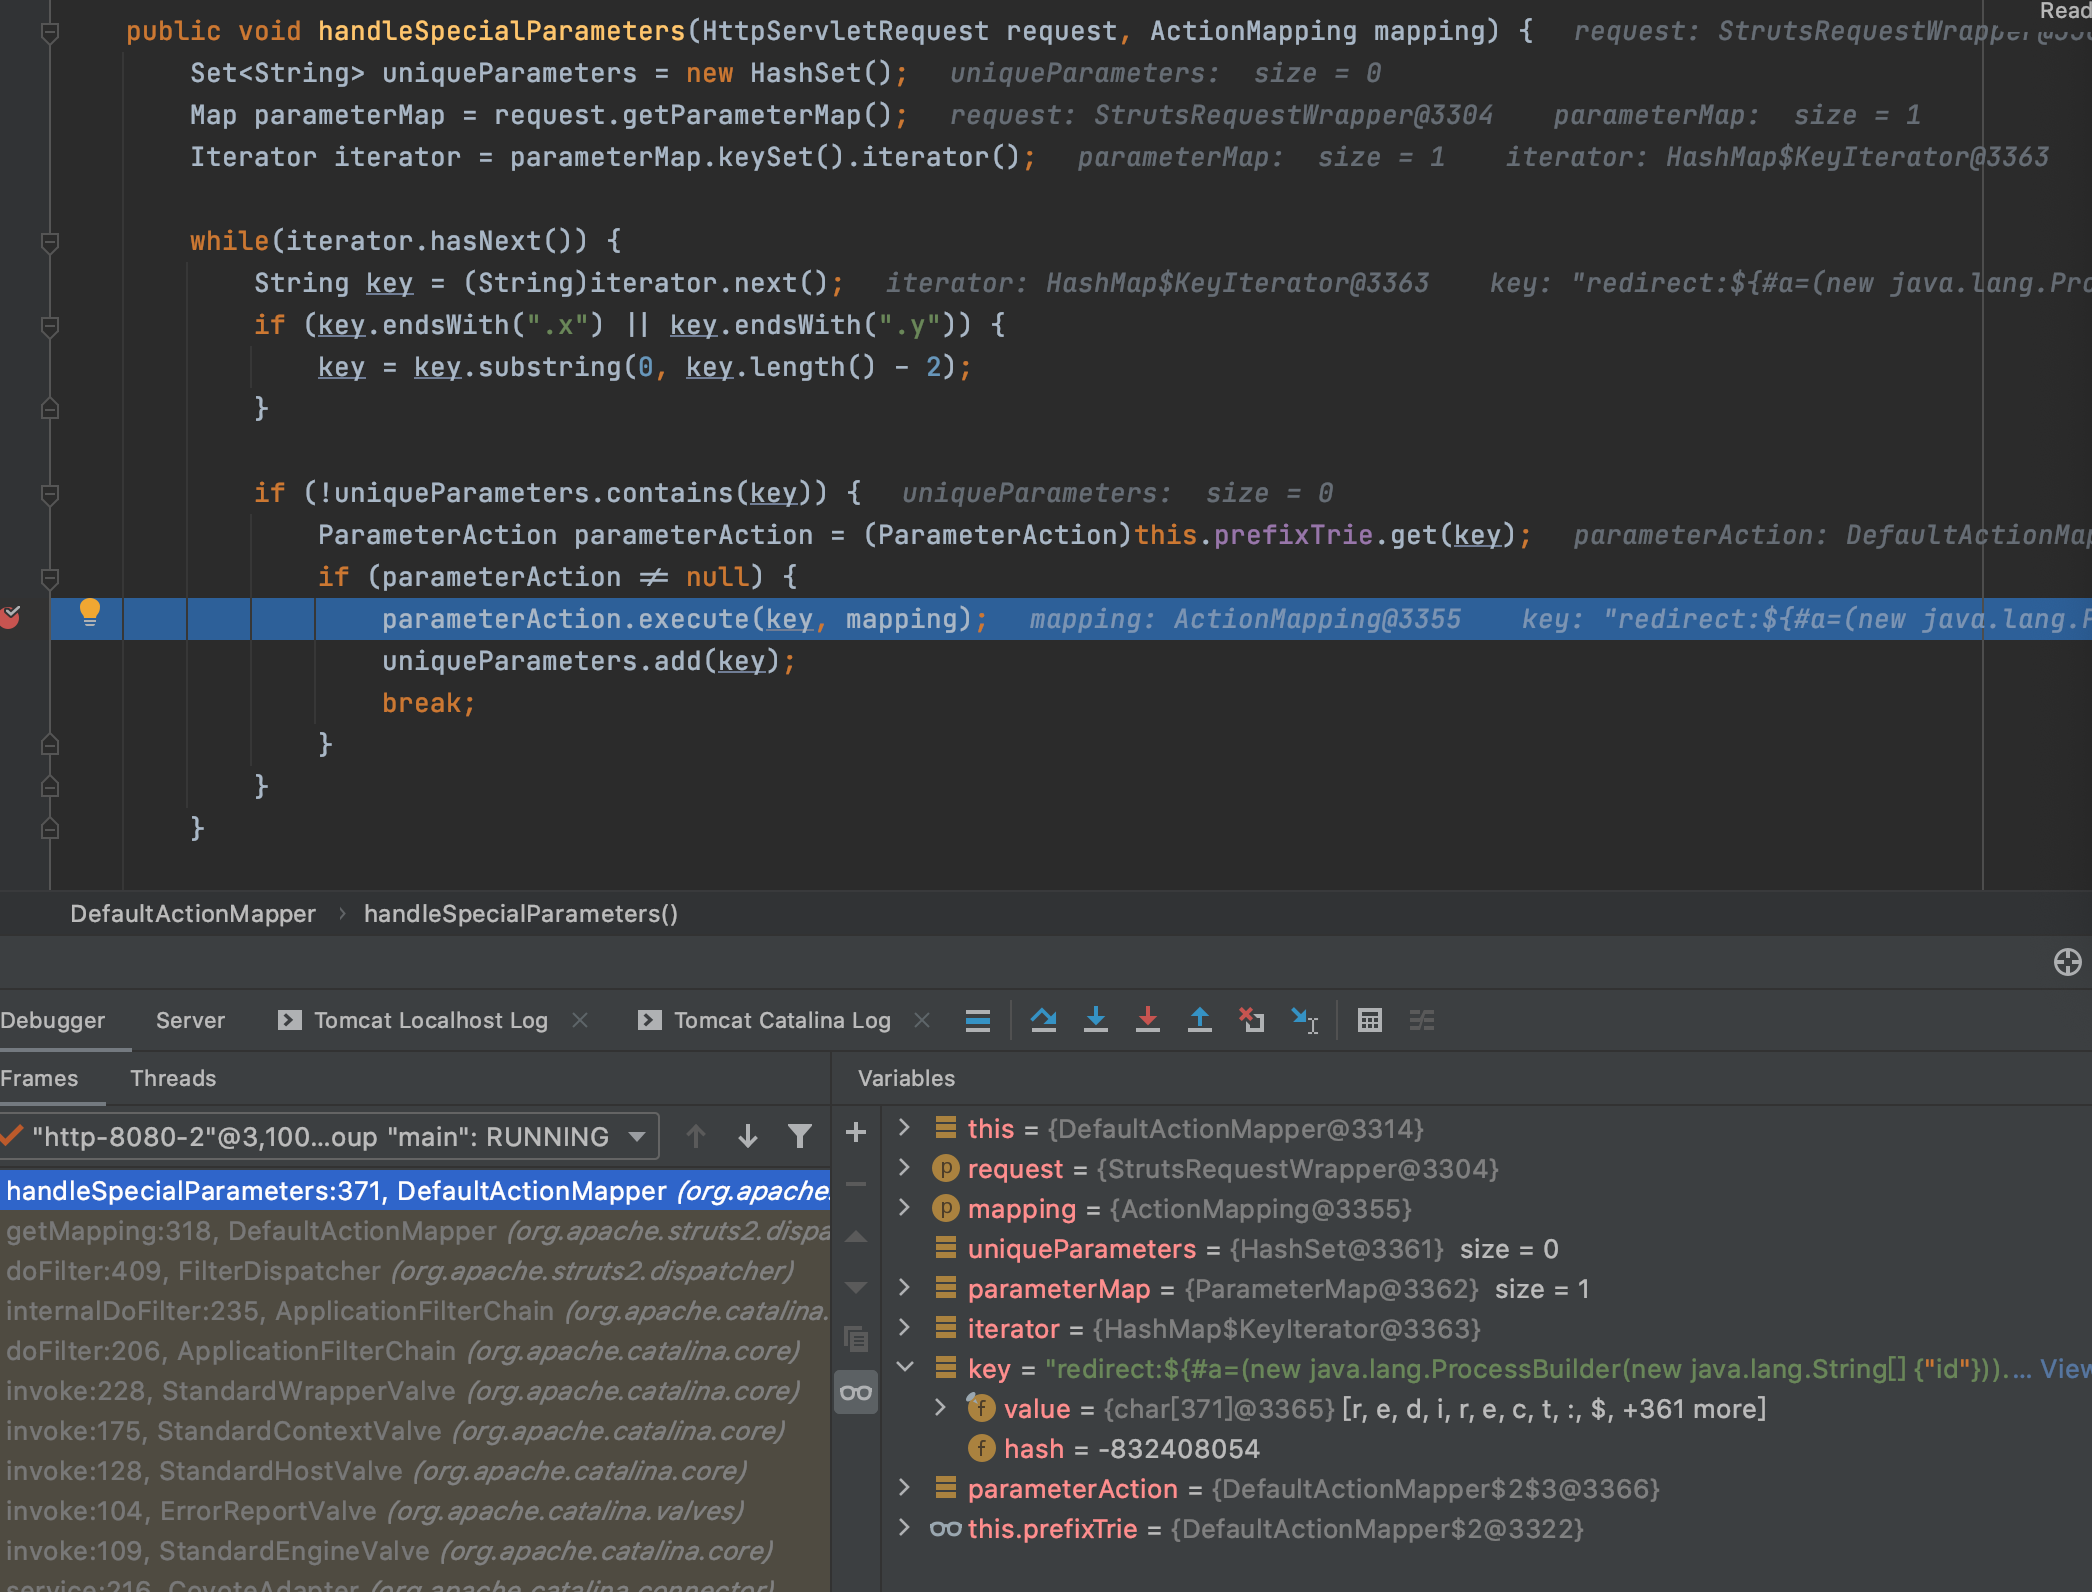2092x1592 pixels.
Task: Expand the request variable node
Action: 904,1168
